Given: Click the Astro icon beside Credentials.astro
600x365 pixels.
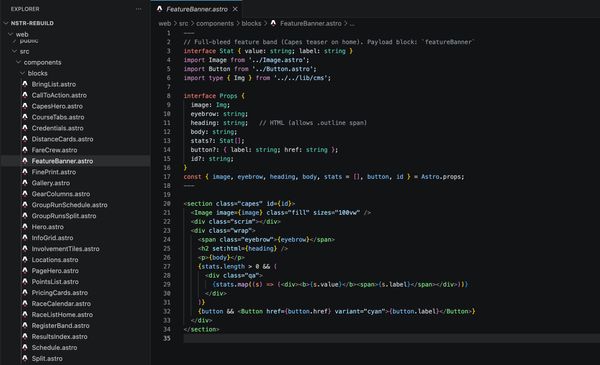Looking at the screenshot, I should tap(25, 128).
